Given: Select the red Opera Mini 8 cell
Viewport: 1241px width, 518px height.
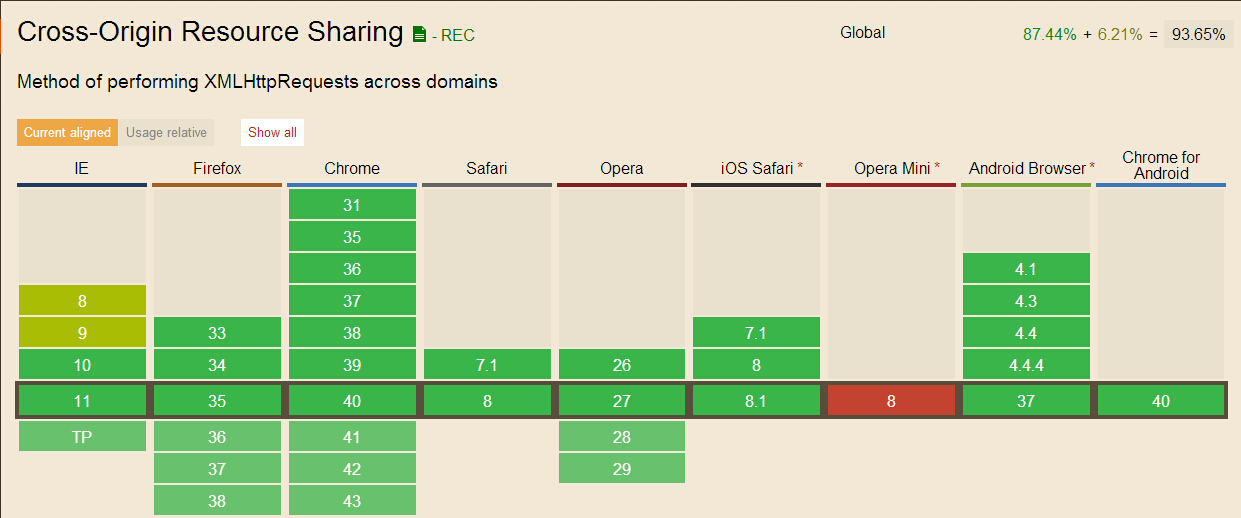Looking at the screenshot, I should tap(892, 401).
